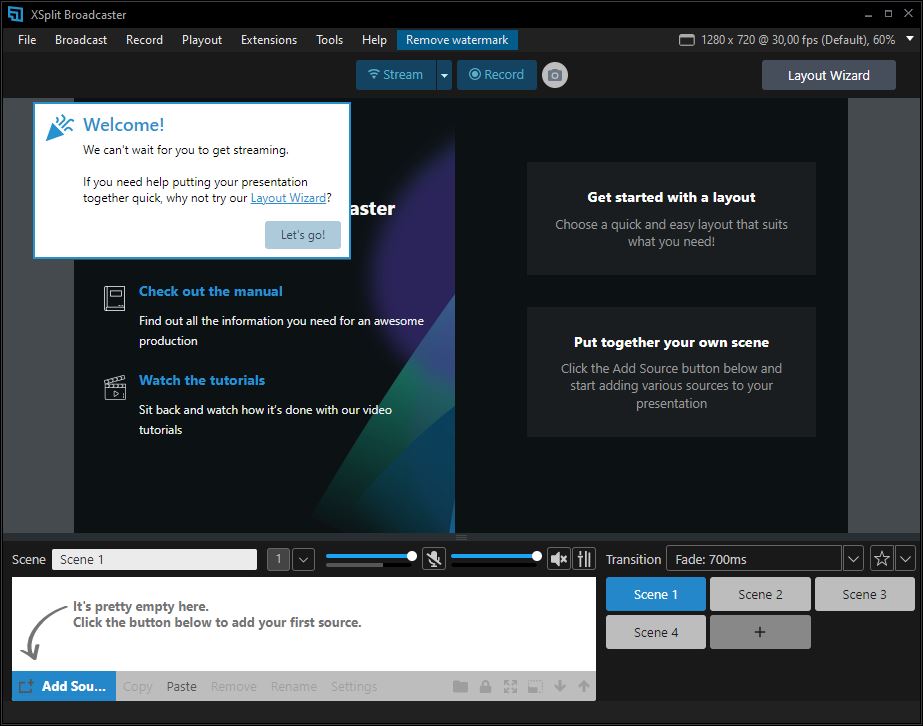Open the resolution settings dropdown arrow
Viewport: 923px width, 726px height.
(x=909, y=39)
